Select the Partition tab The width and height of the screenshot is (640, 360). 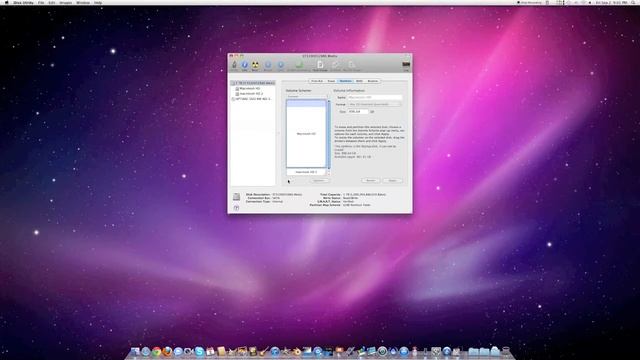click(345, 81)
